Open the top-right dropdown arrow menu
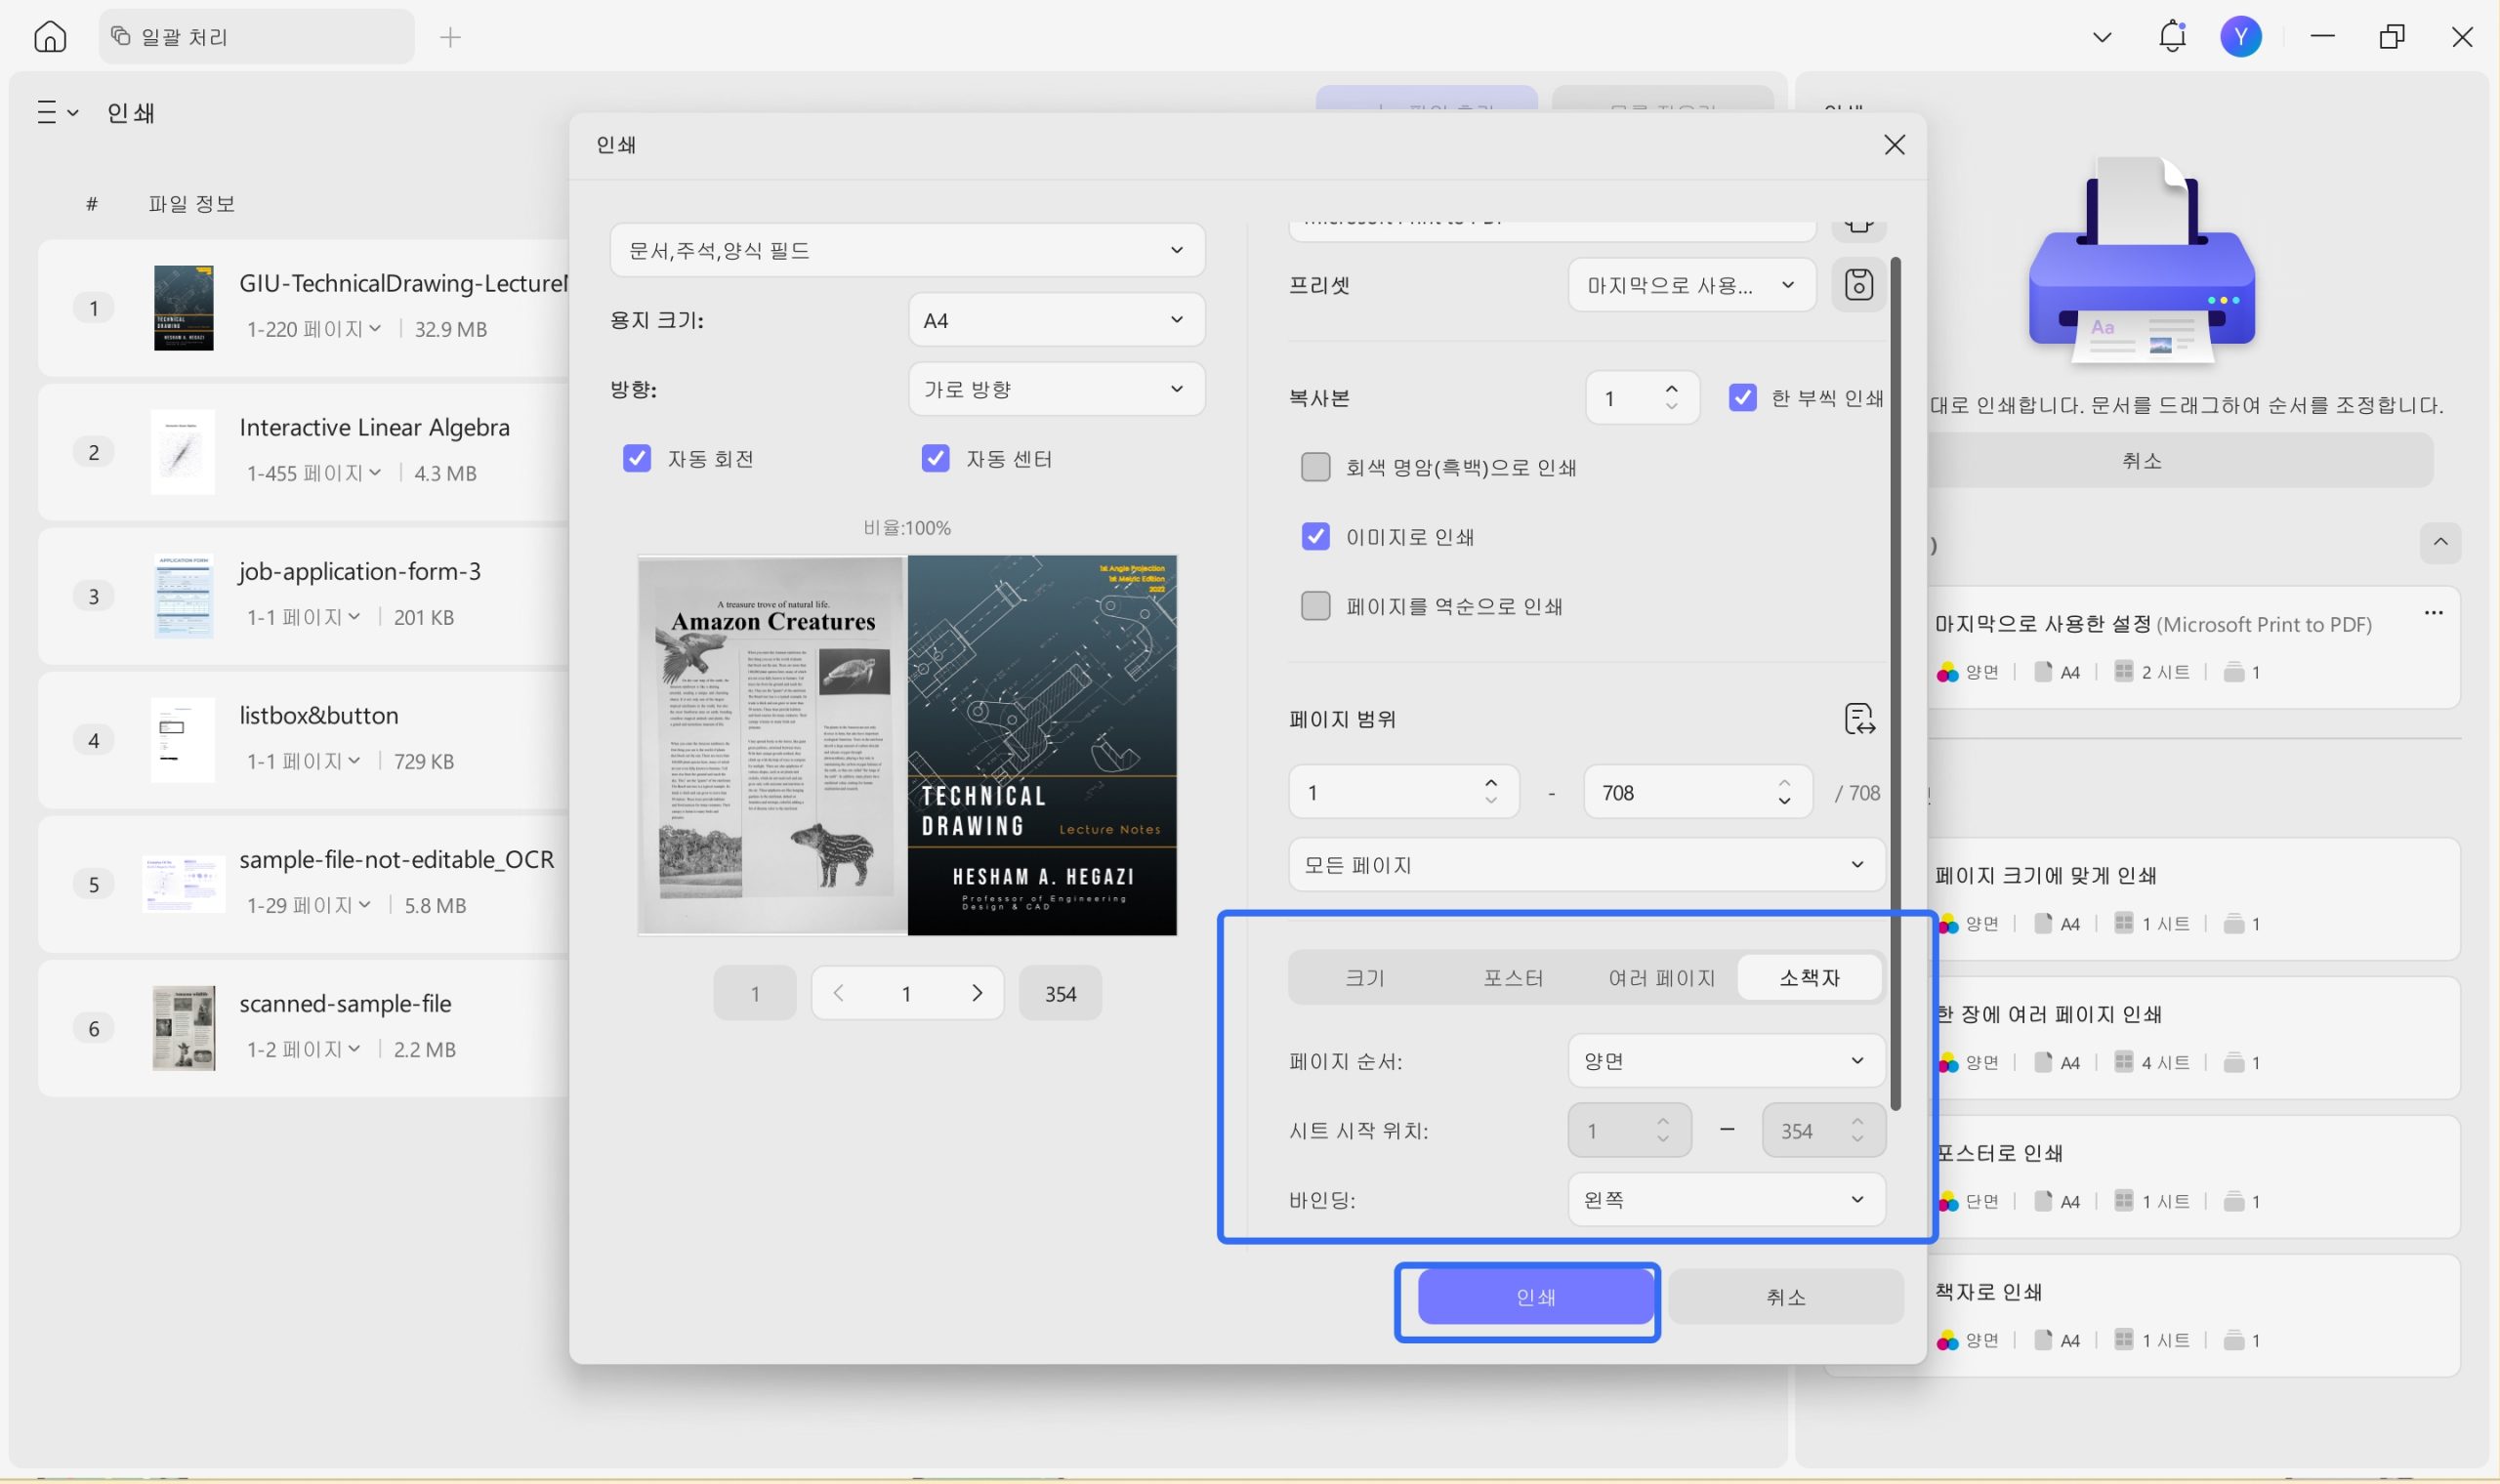 click(2102, 38)
